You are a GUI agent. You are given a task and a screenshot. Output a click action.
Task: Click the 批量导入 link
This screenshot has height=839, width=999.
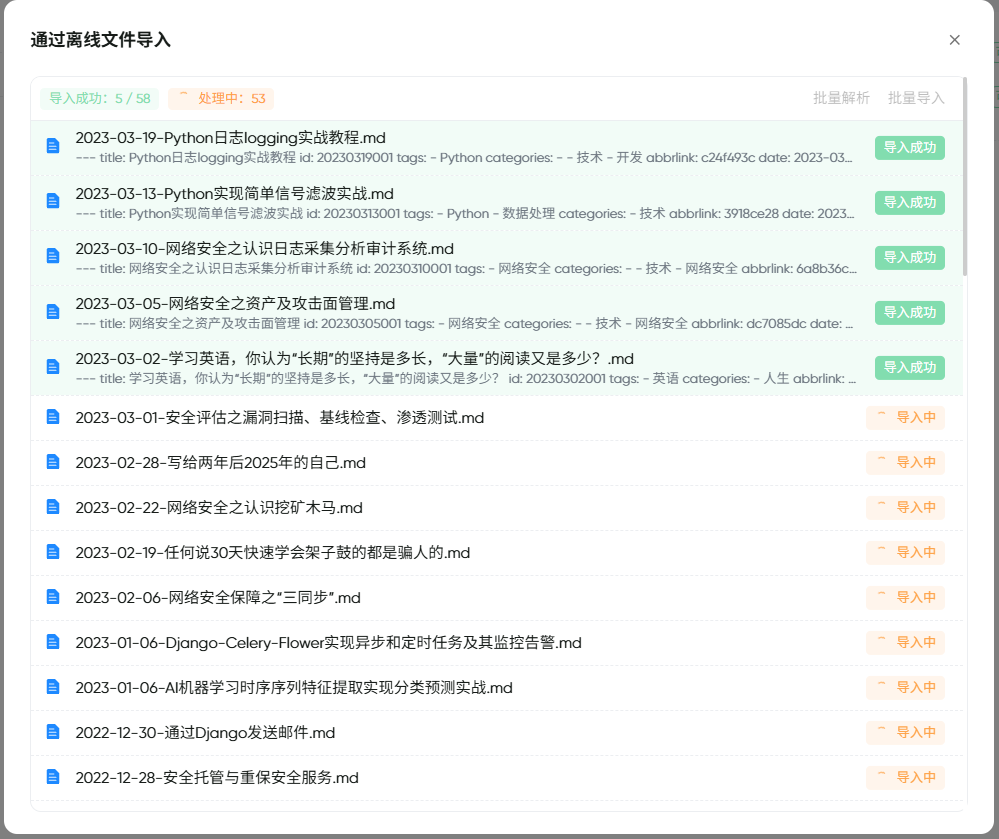click(x=917, y=97)
